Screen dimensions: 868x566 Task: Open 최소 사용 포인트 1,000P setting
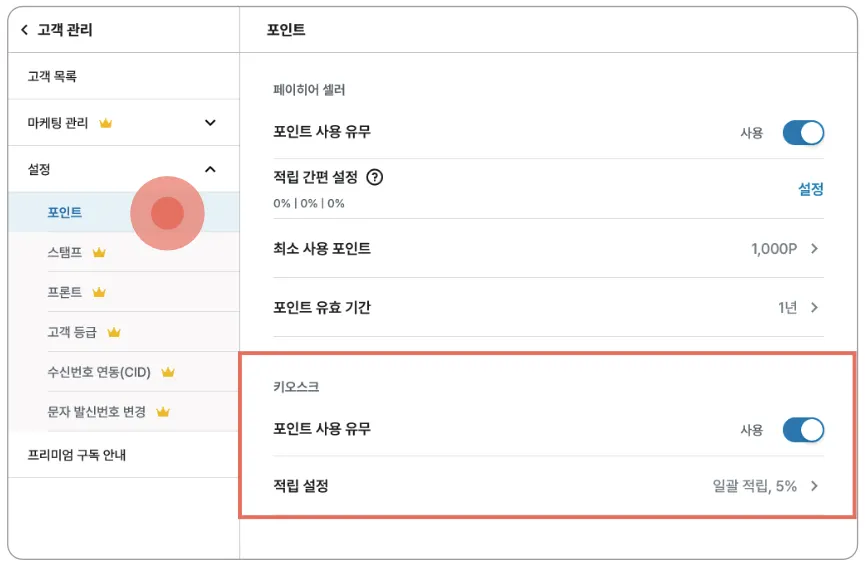tap(785, 248)
